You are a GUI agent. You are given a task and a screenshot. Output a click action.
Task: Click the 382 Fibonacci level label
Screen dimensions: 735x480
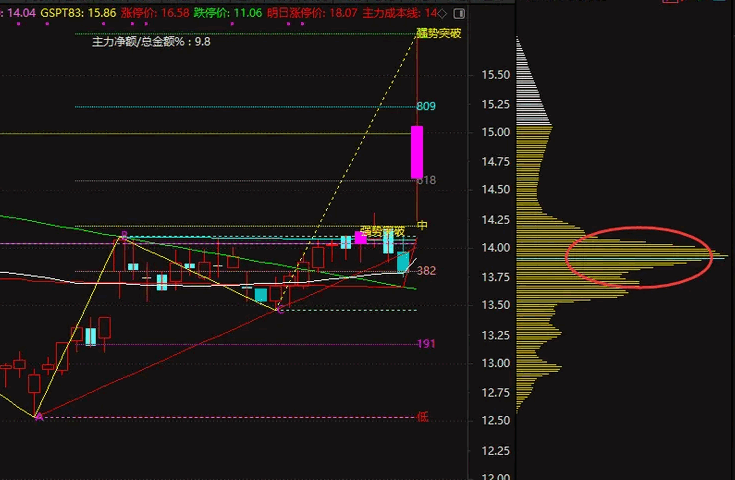coord(426,270)
